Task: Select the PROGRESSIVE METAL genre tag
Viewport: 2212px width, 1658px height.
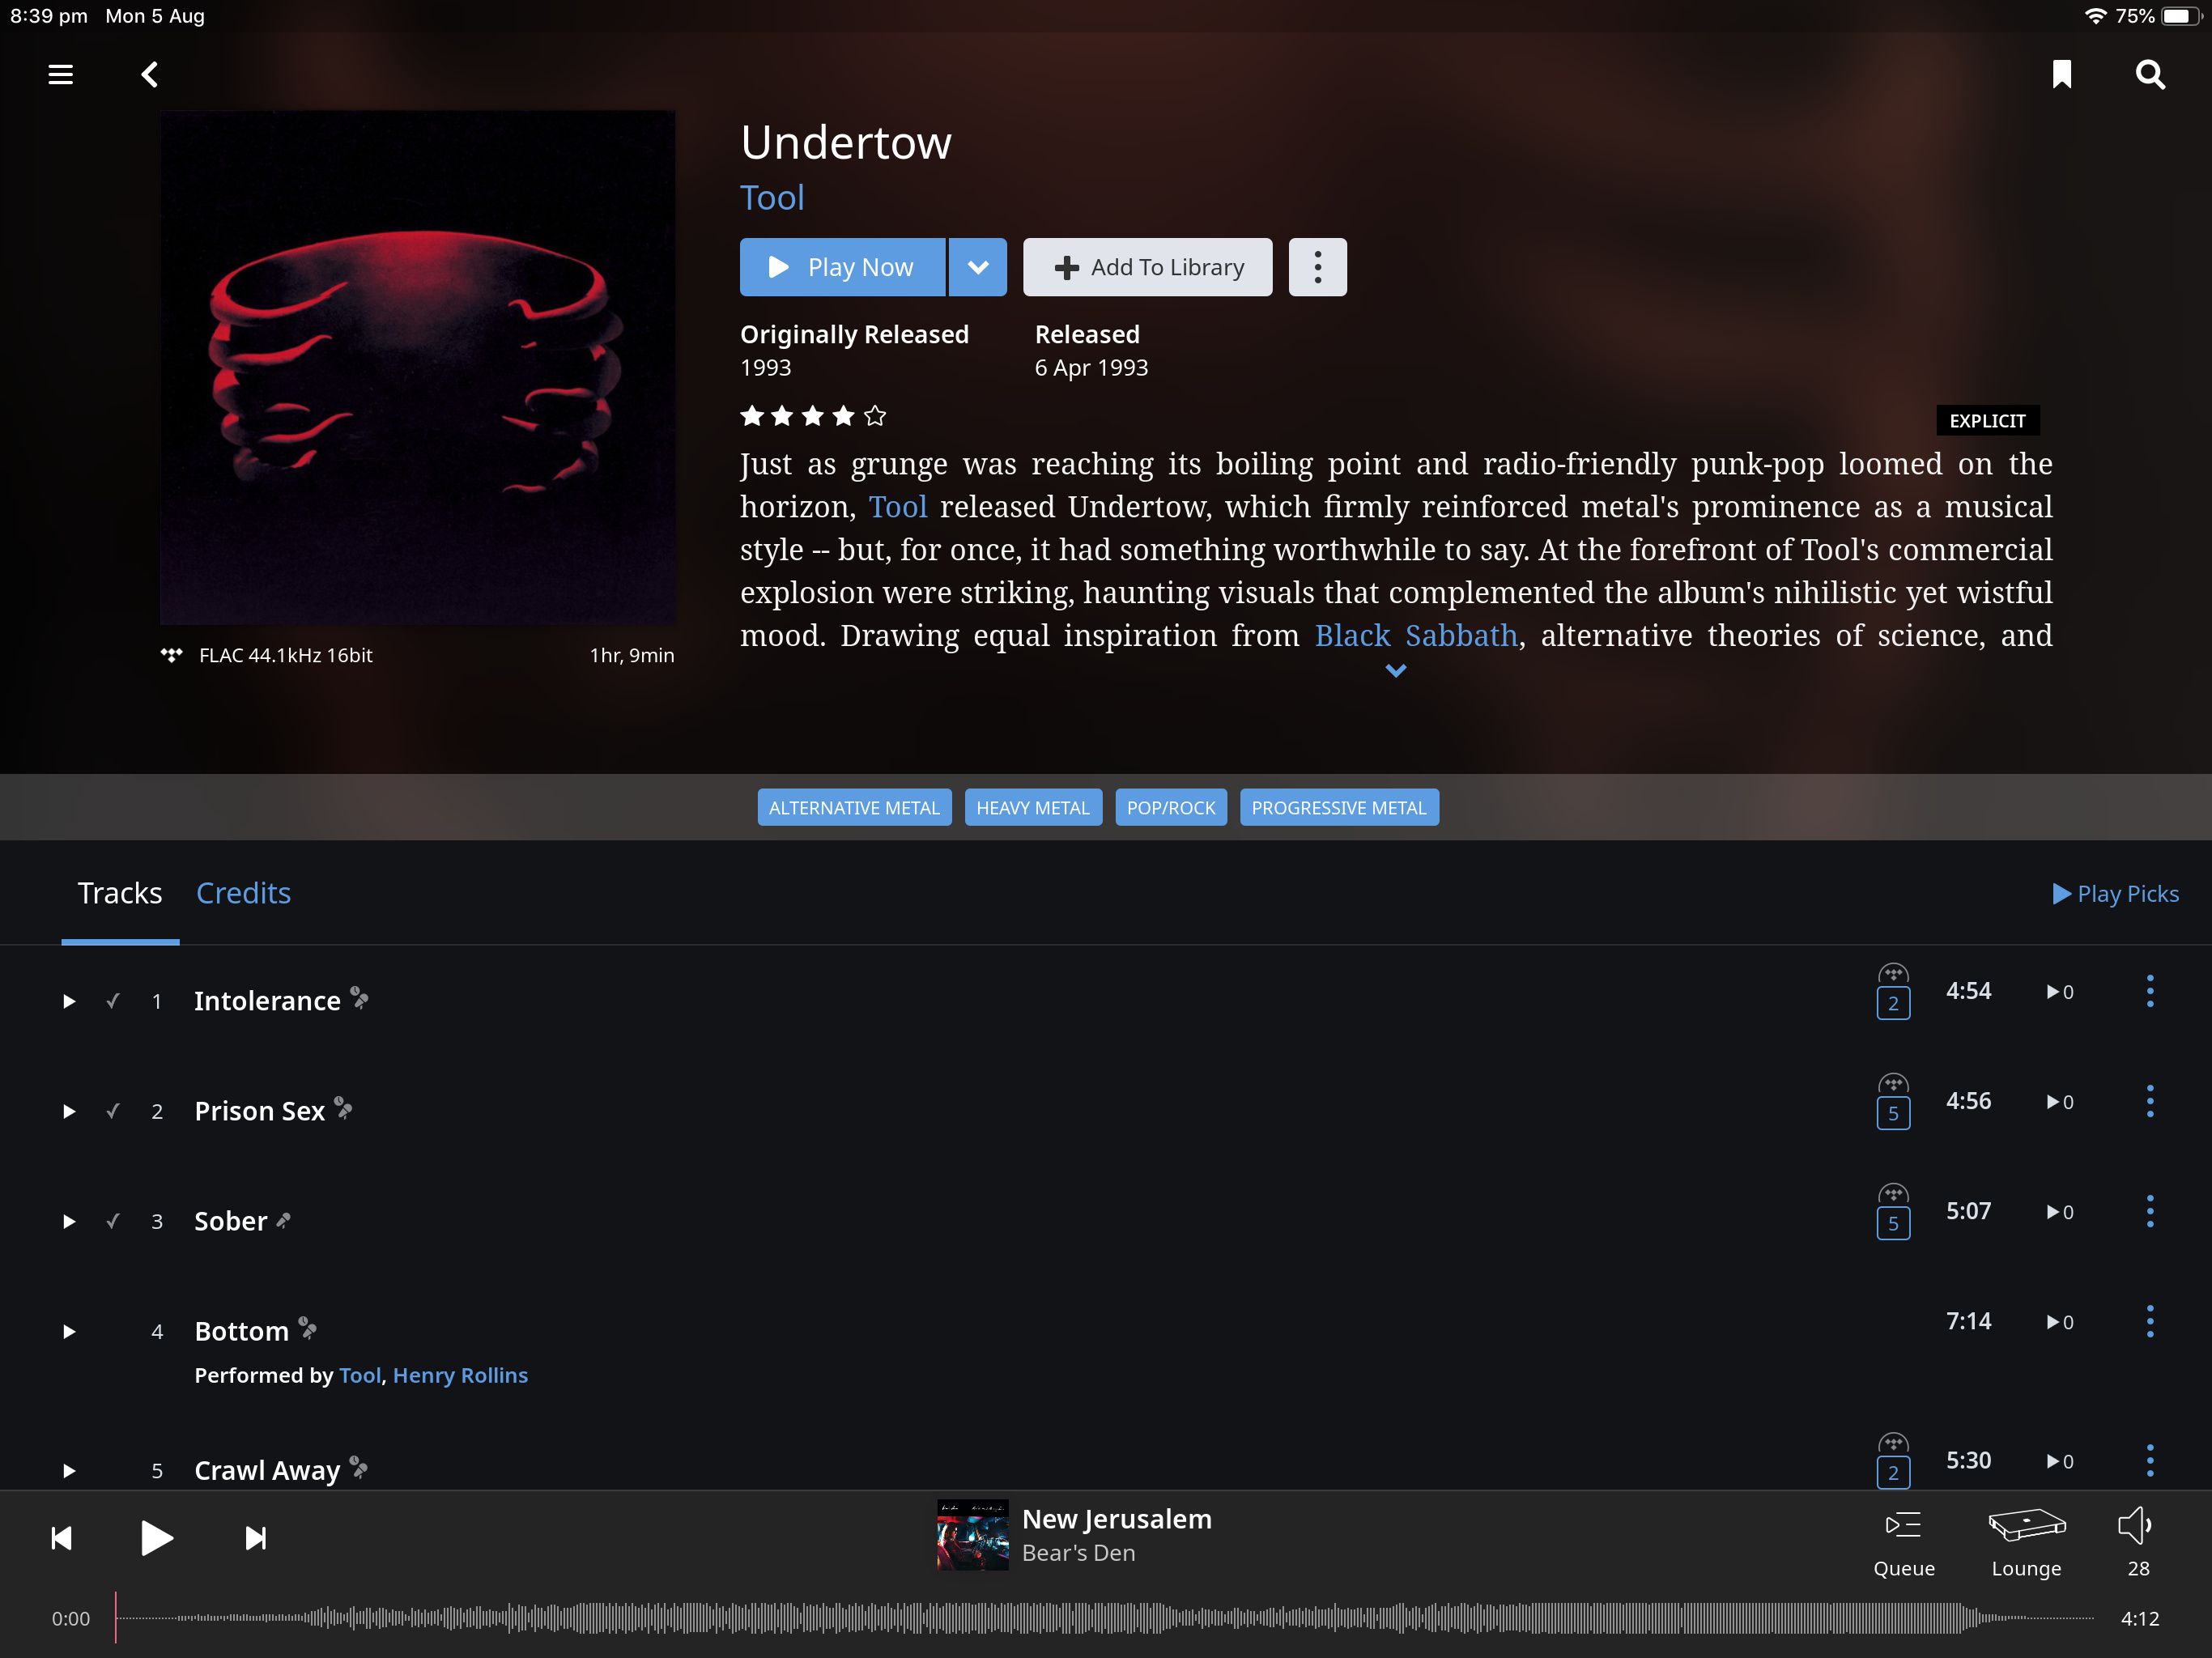Action: pyautogui.click(x=1338, y=808)
